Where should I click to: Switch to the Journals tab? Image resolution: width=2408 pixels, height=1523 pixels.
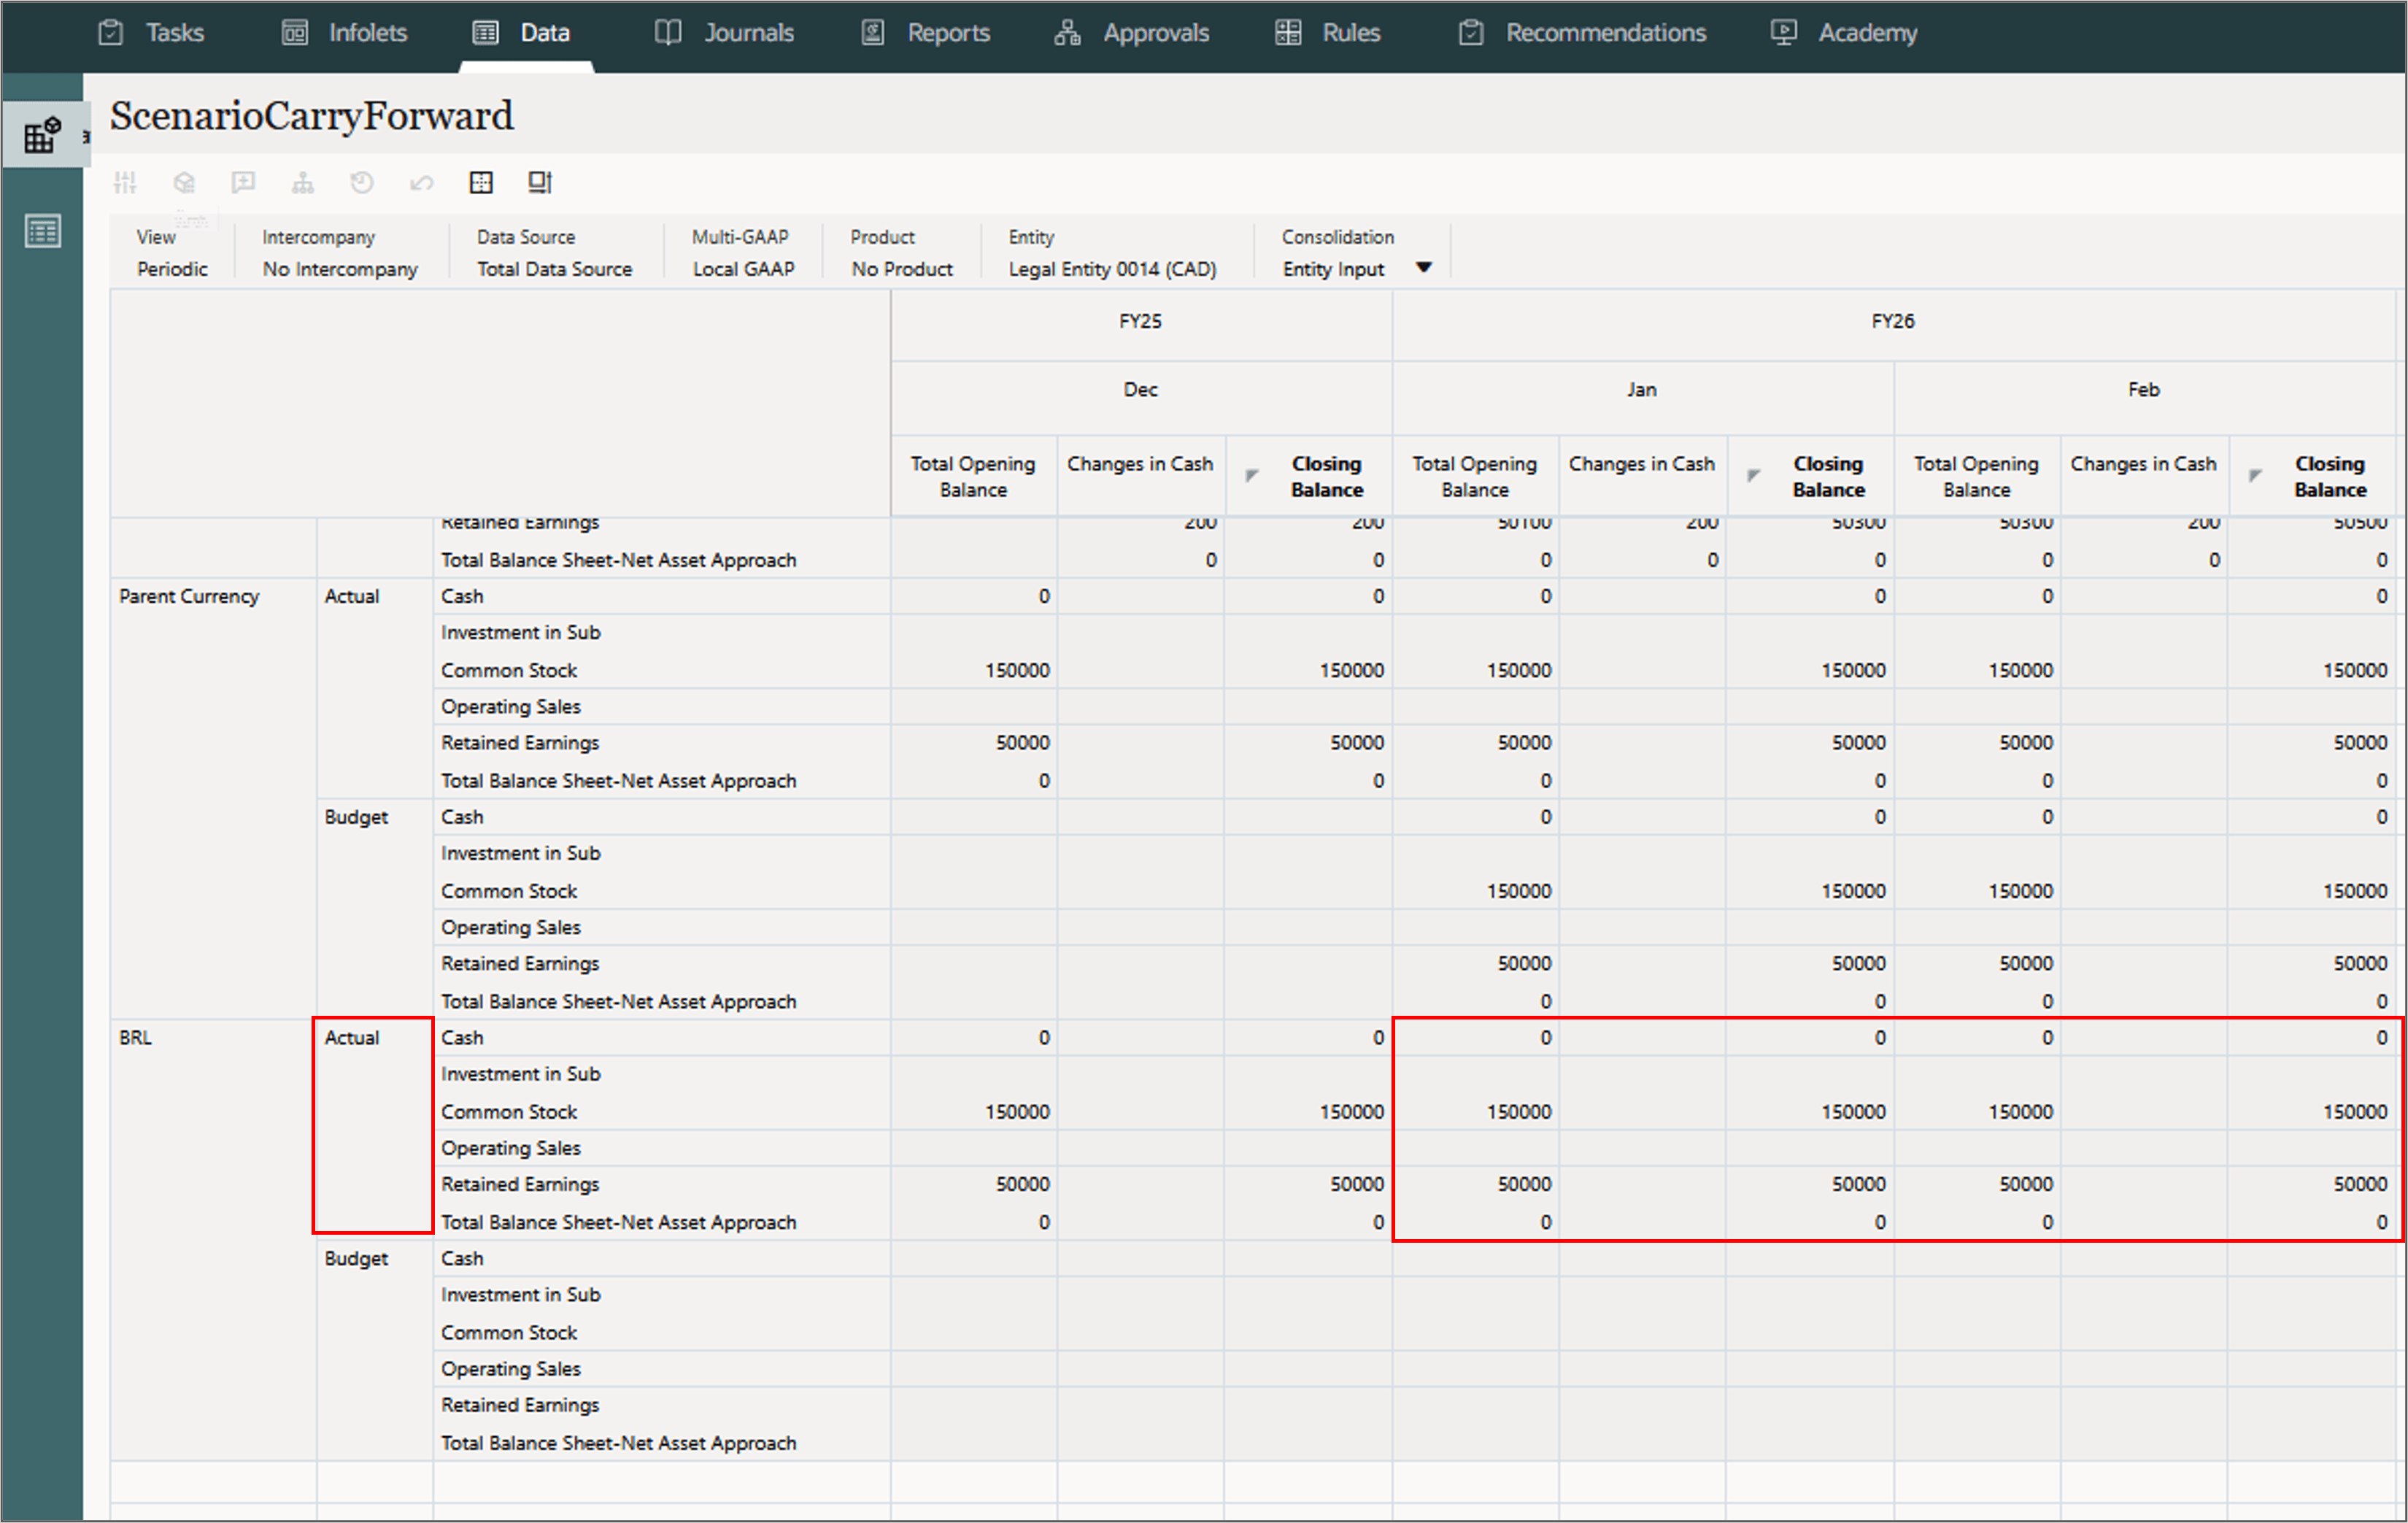click(725, 33)
